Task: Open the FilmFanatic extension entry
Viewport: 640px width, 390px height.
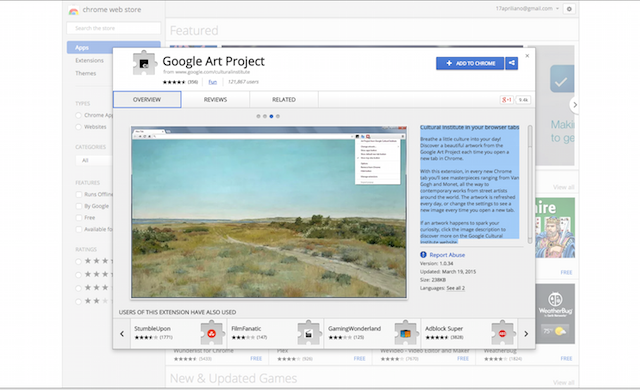Action: pyautogui.click(x=276, y=334)
